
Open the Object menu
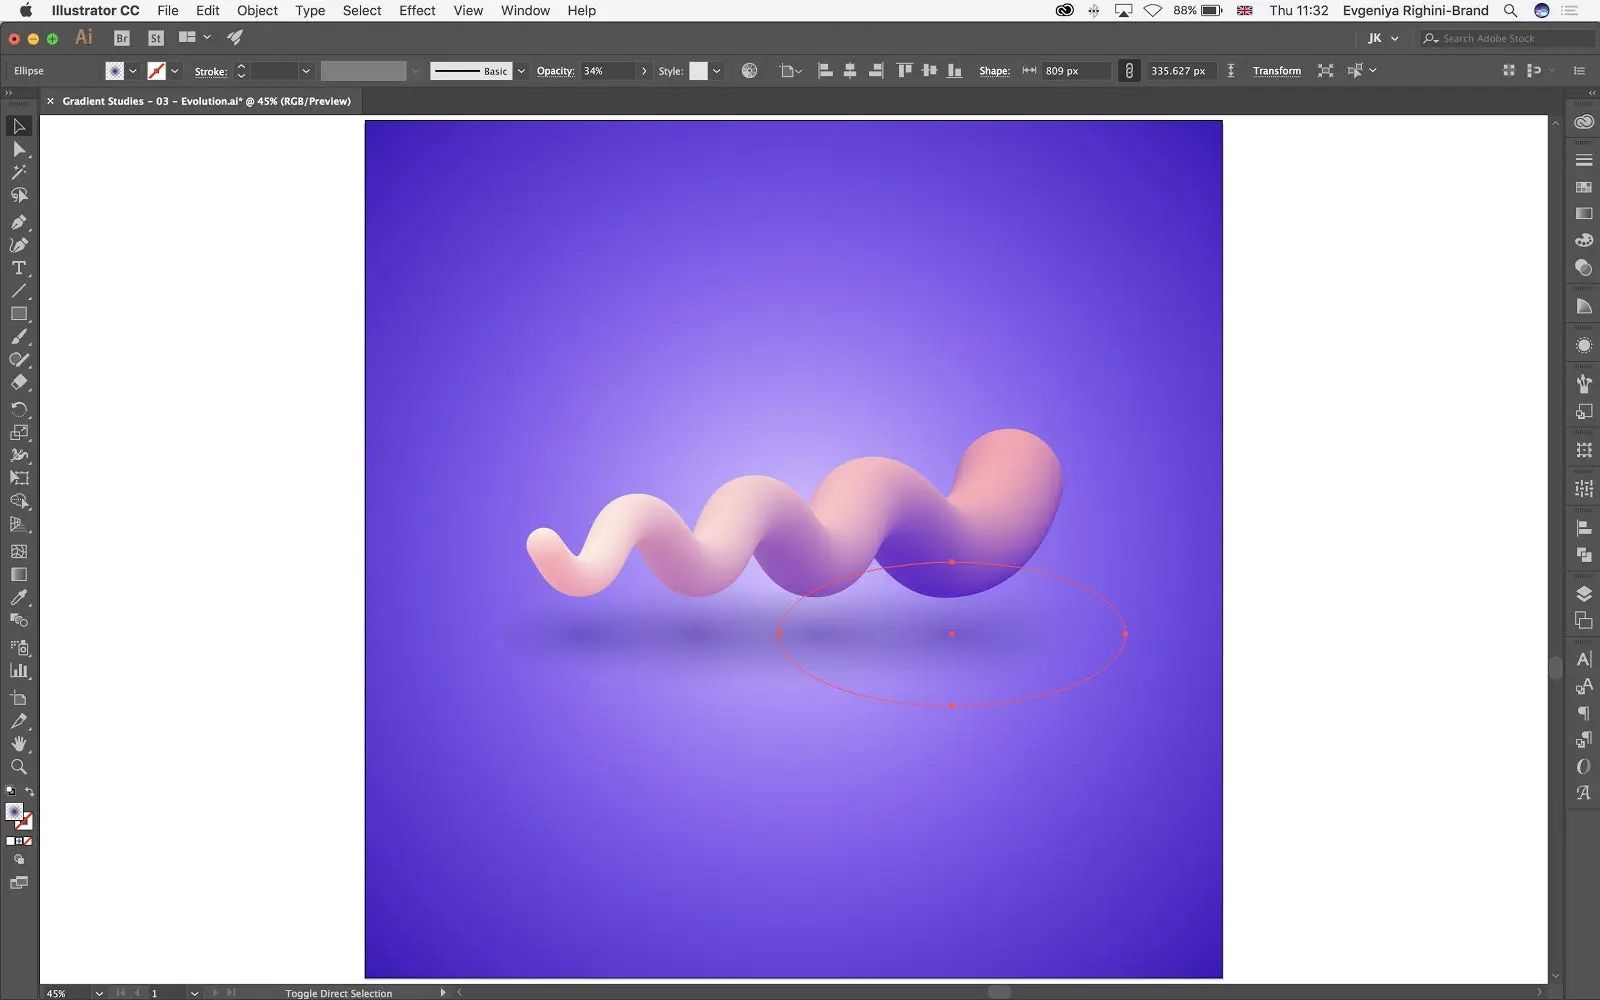[257, 11]
